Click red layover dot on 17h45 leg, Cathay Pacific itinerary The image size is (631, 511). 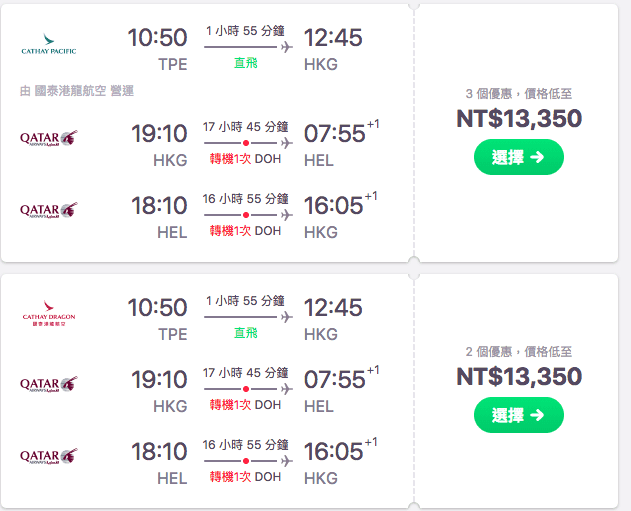(245, 142)
